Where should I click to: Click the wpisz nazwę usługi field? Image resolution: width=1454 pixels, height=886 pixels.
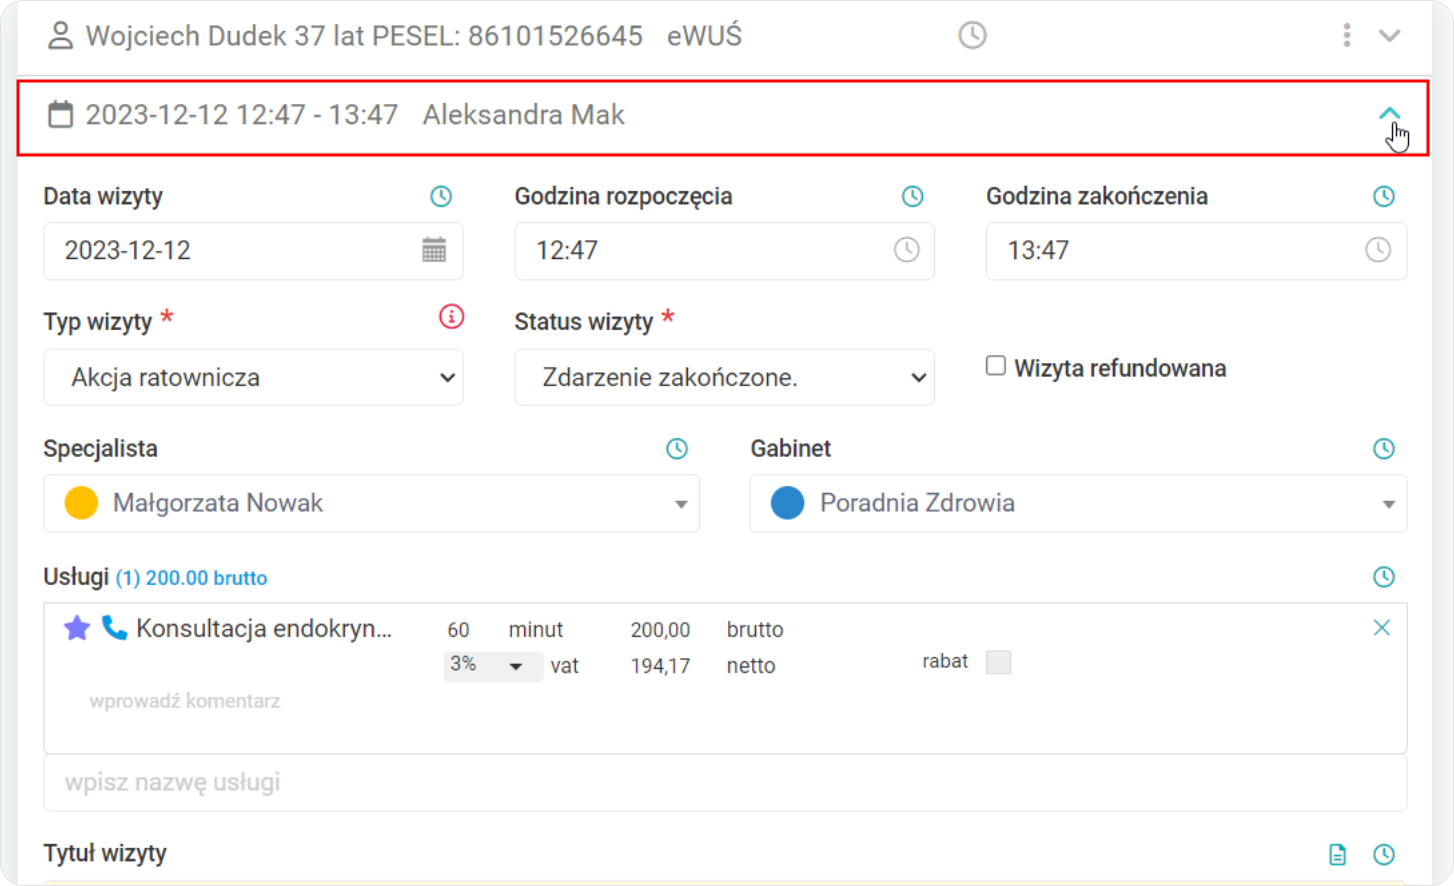[725, 782]
